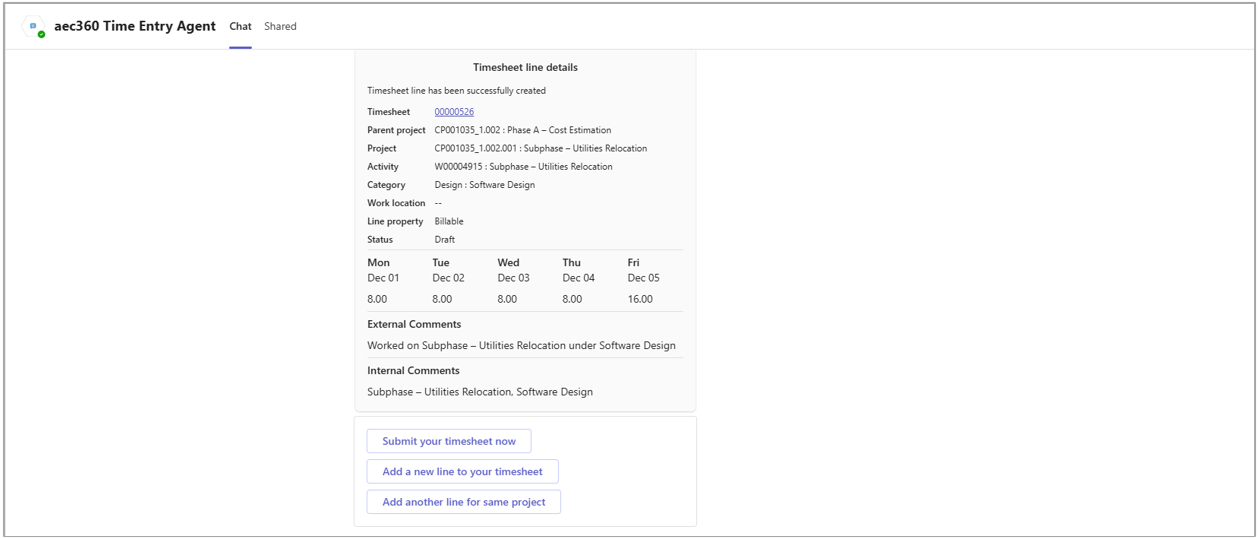Switch to the Chat tab
Viewport: 1258px width, 538px height.
[240, 26]
